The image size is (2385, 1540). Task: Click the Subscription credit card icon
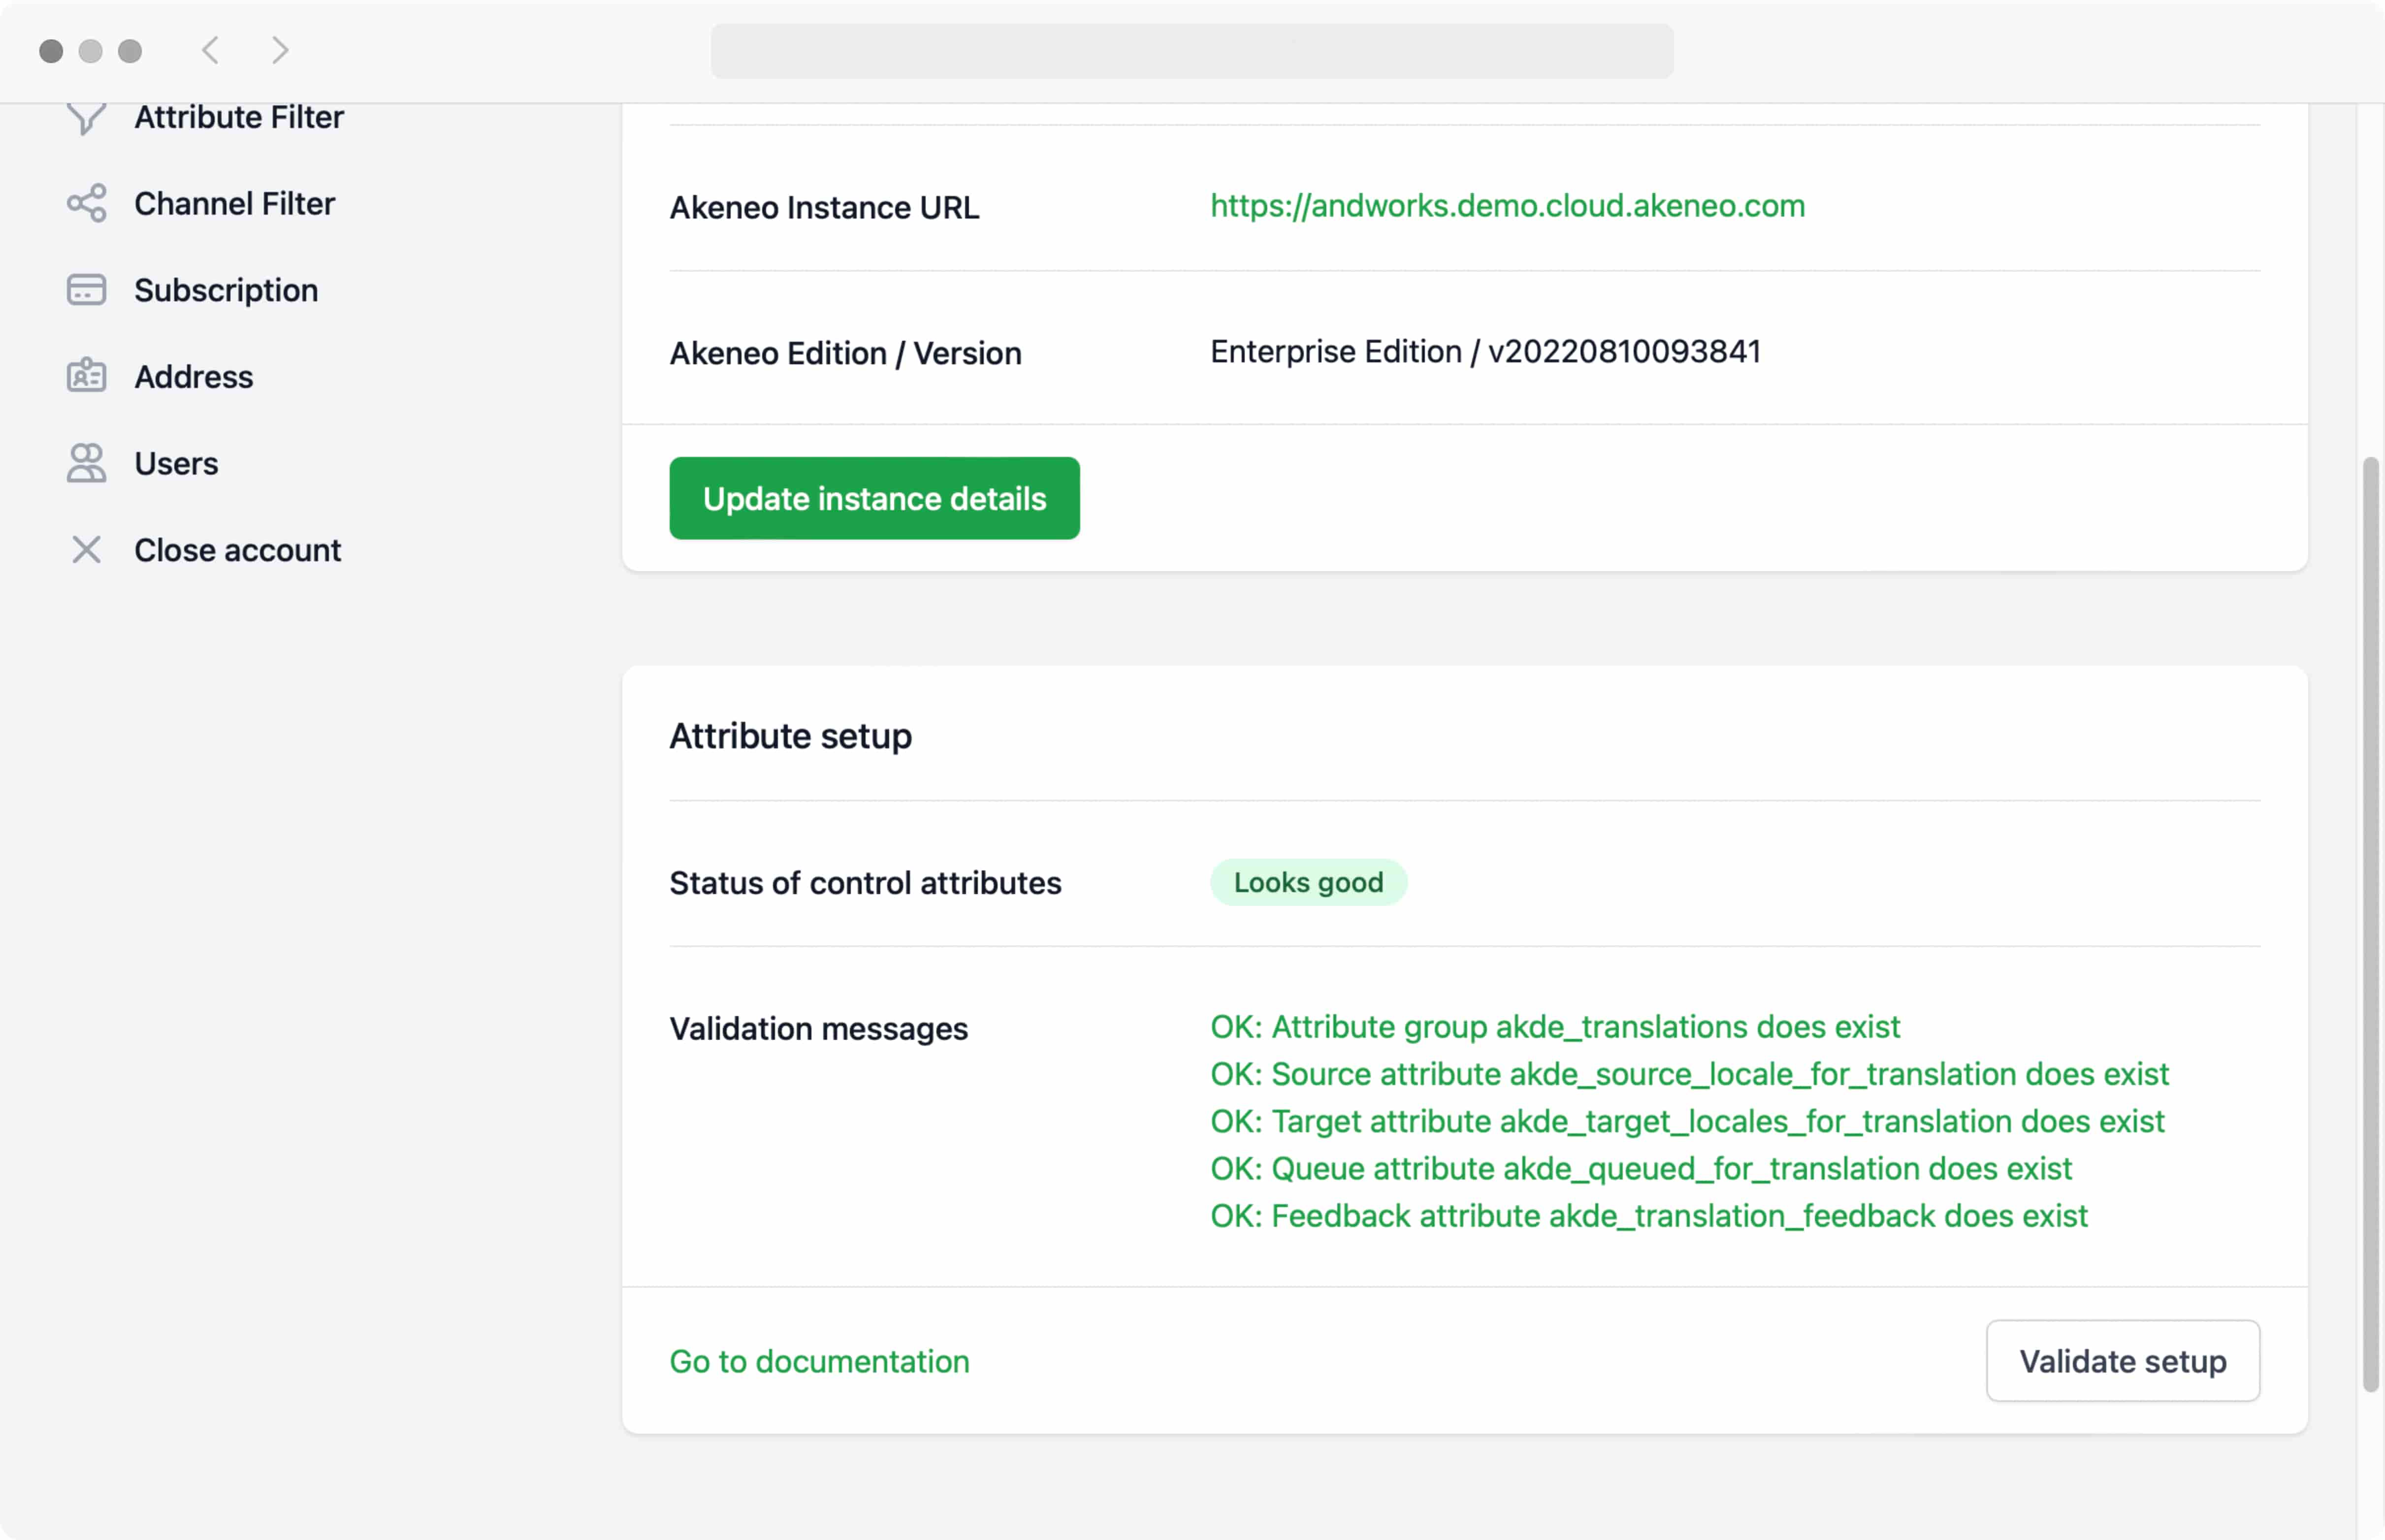86,290
